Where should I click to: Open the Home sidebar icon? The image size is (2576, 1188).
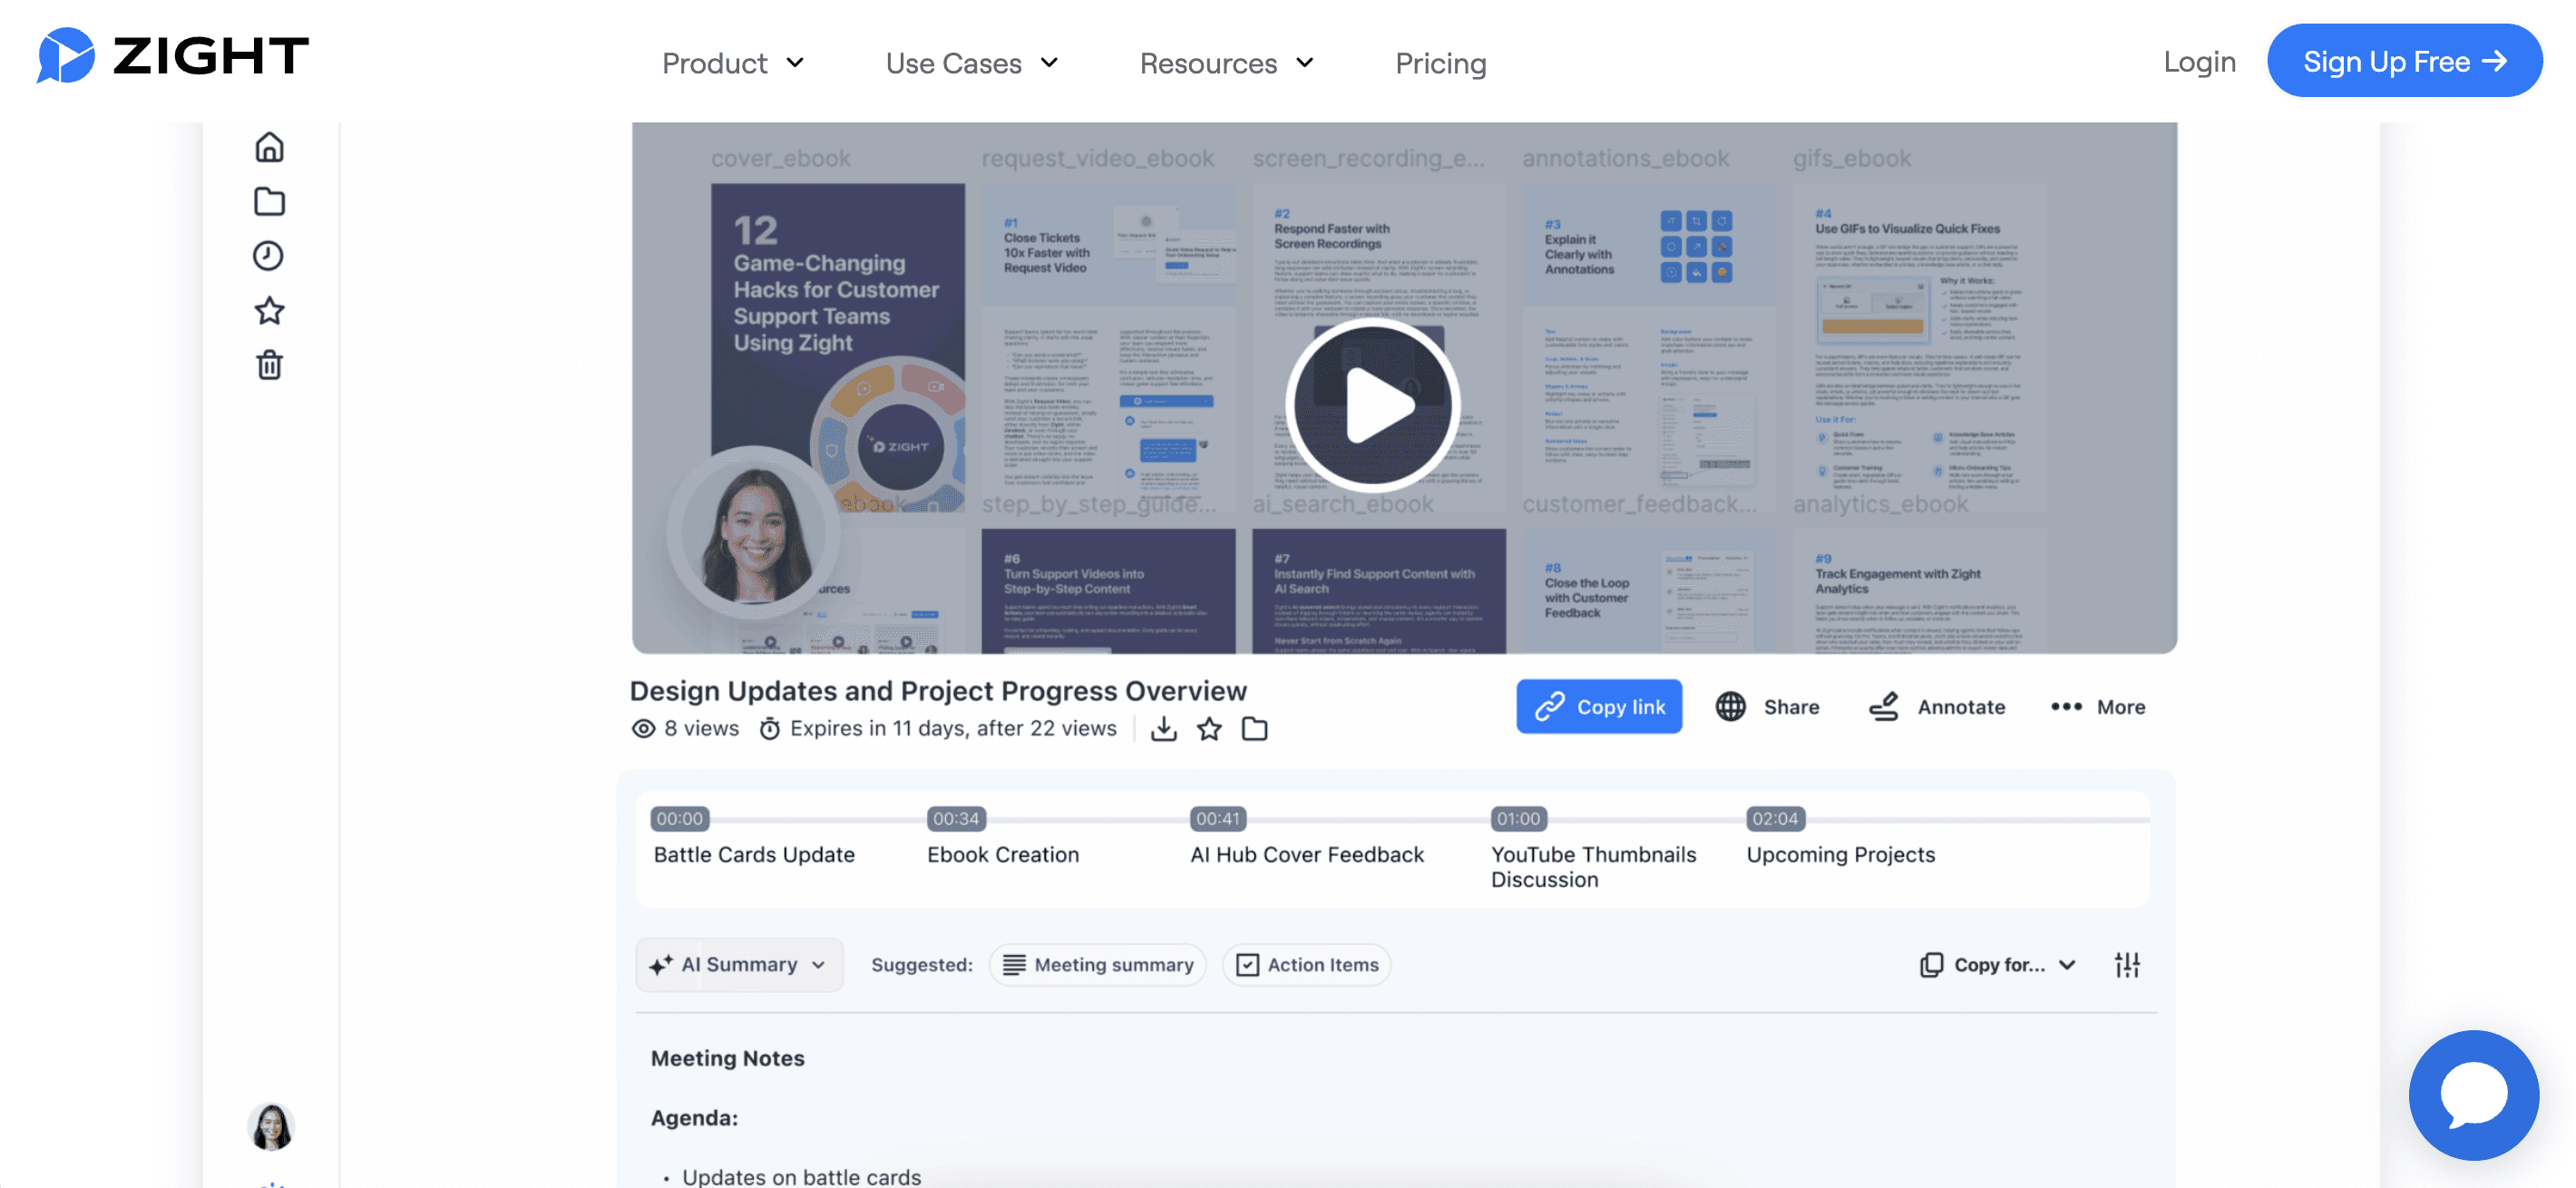point(269,148)
